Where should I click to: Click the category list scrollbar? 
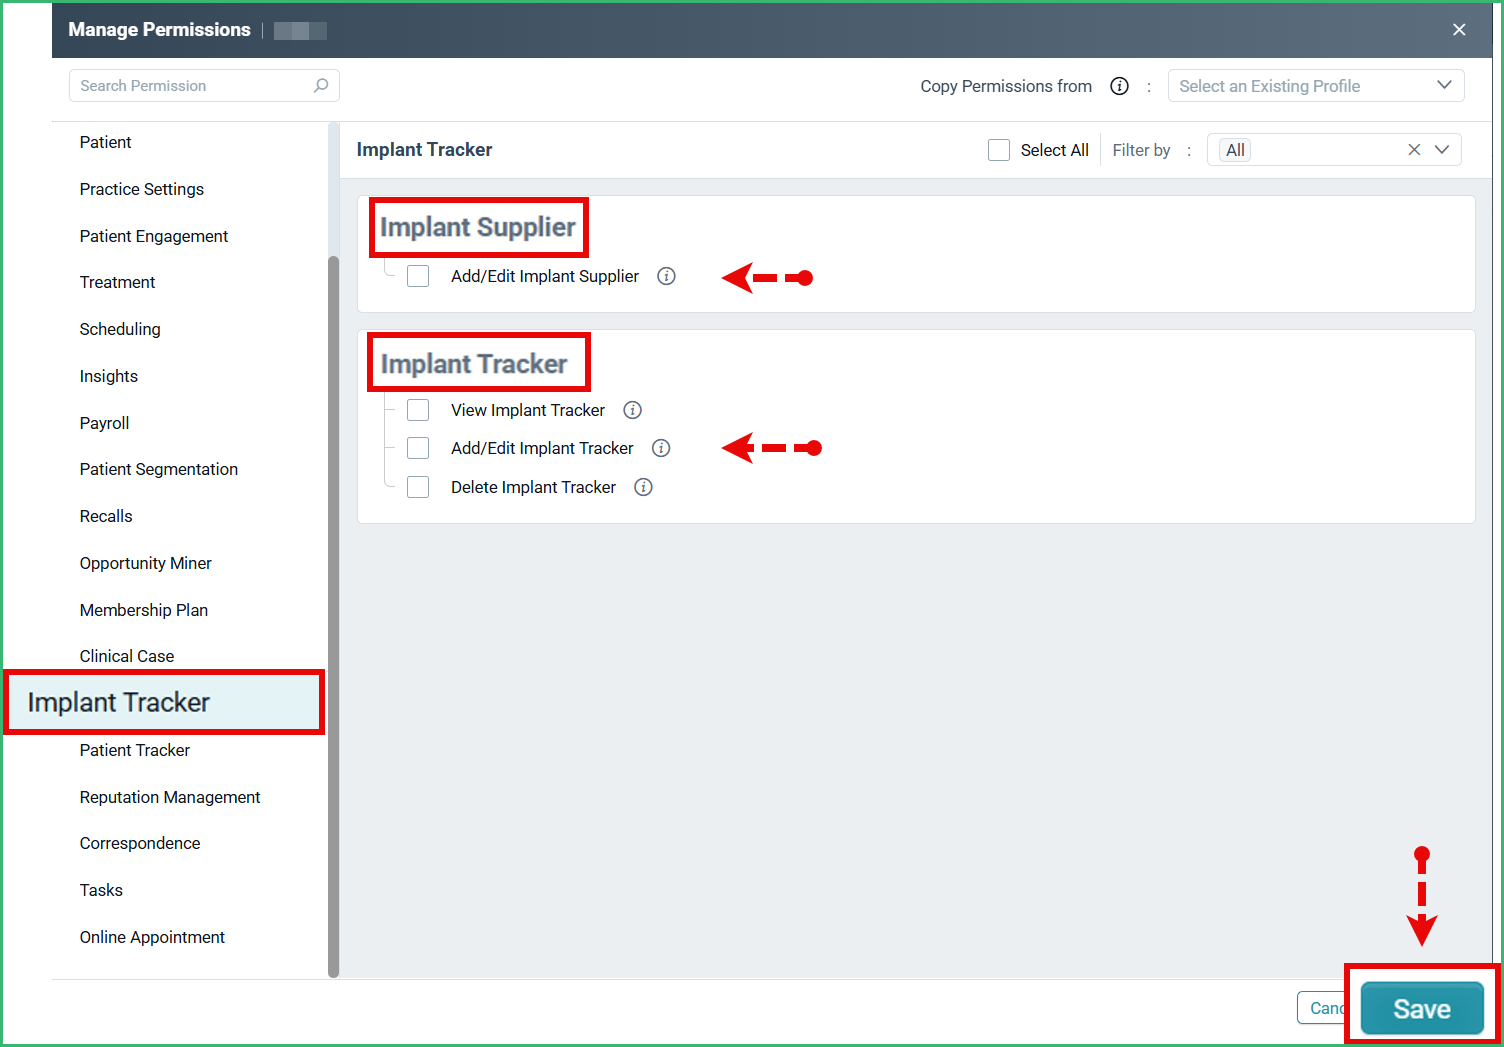pyautogui.click(x=333, y=616)
